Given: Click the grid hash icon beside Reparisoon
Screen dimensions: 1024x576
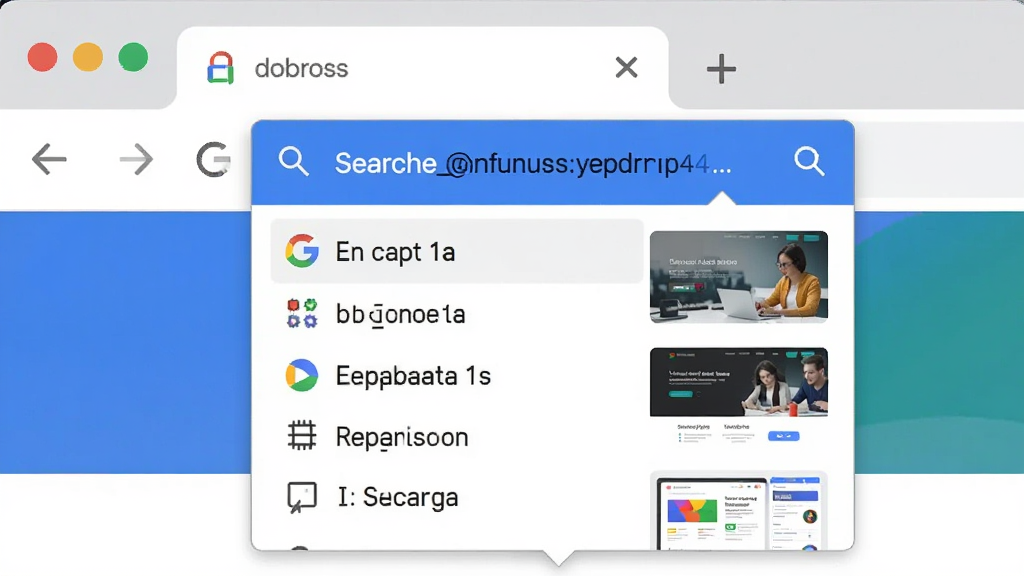Looking at the screenshot, I should pyautogui.click(x=302, y=436).
